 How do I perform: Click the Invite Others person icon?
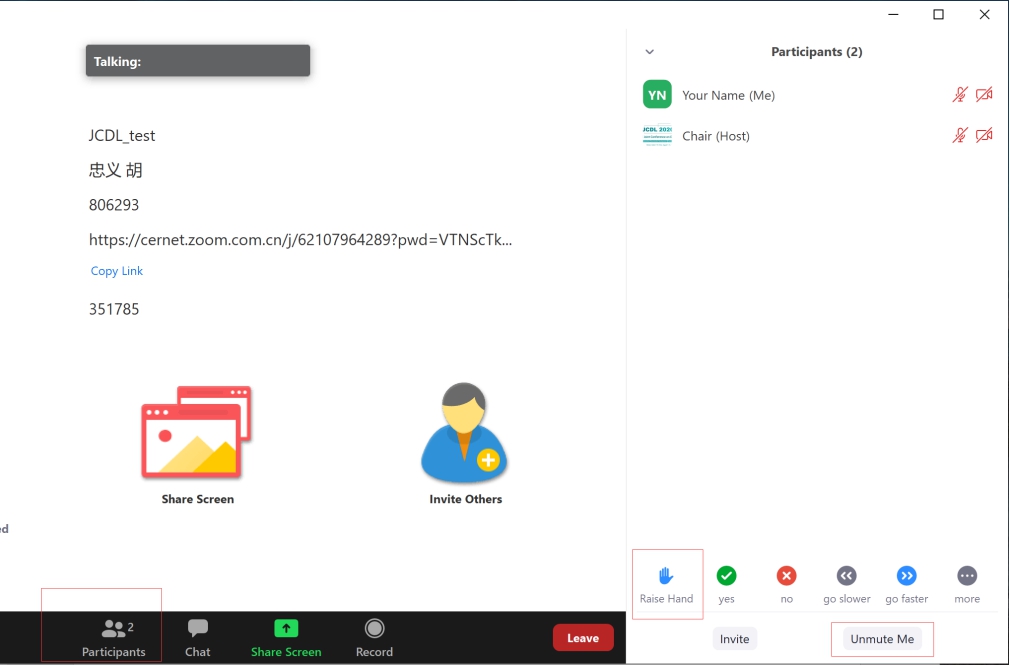(x=465, y=433)
